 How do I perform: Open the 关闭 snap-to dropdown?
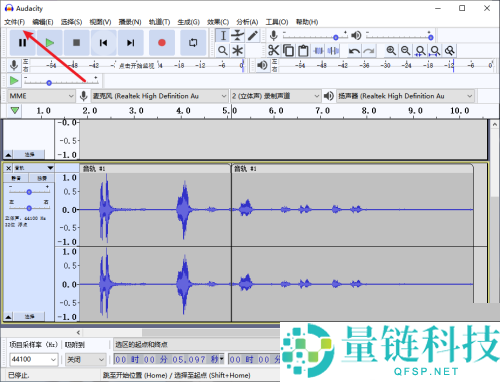pos(86,359)
